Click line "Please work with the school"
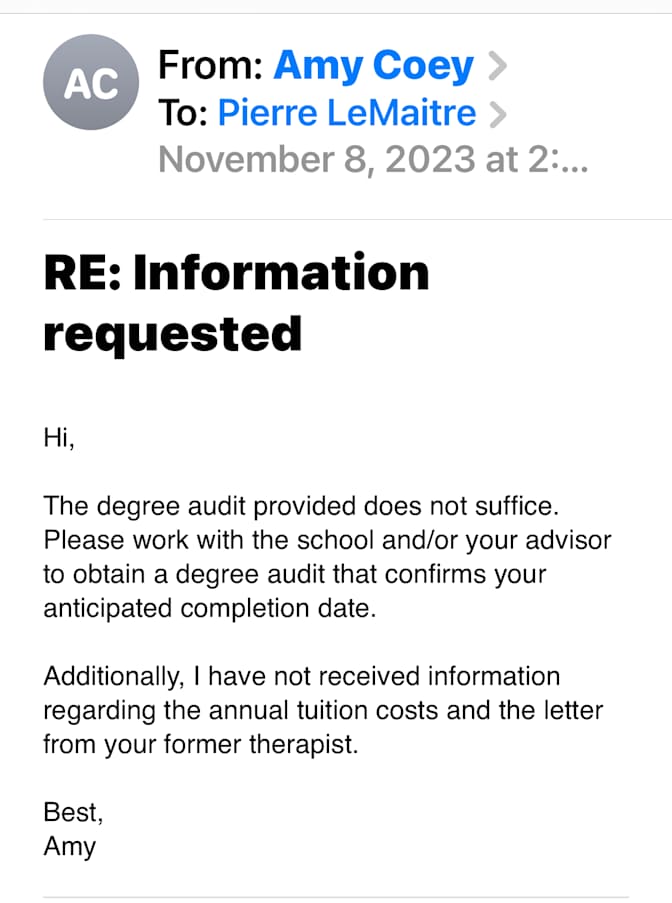Image resolution: width=672 pixels, height=903 pixels. (x=327, y=540)
